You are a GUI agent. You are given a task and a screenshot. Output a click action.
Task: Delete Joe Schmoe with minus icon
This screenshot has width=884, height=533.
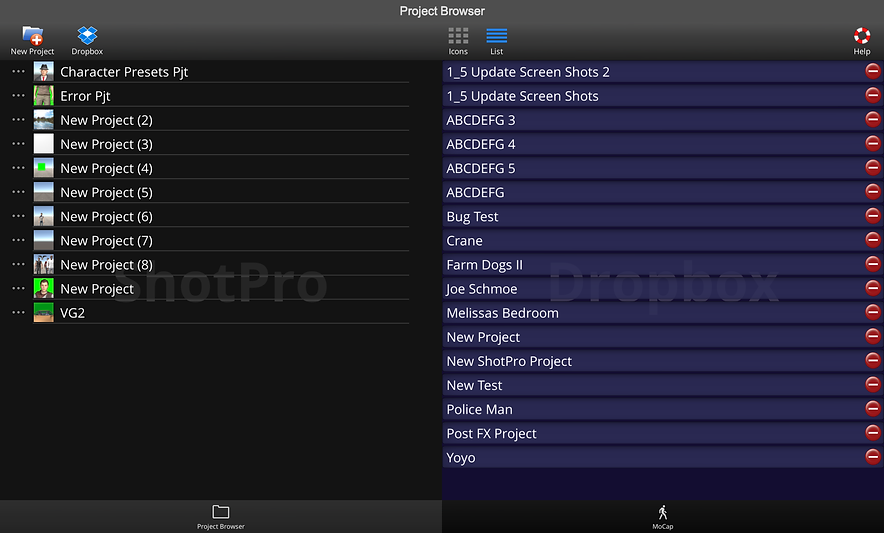tap(873, 288)
